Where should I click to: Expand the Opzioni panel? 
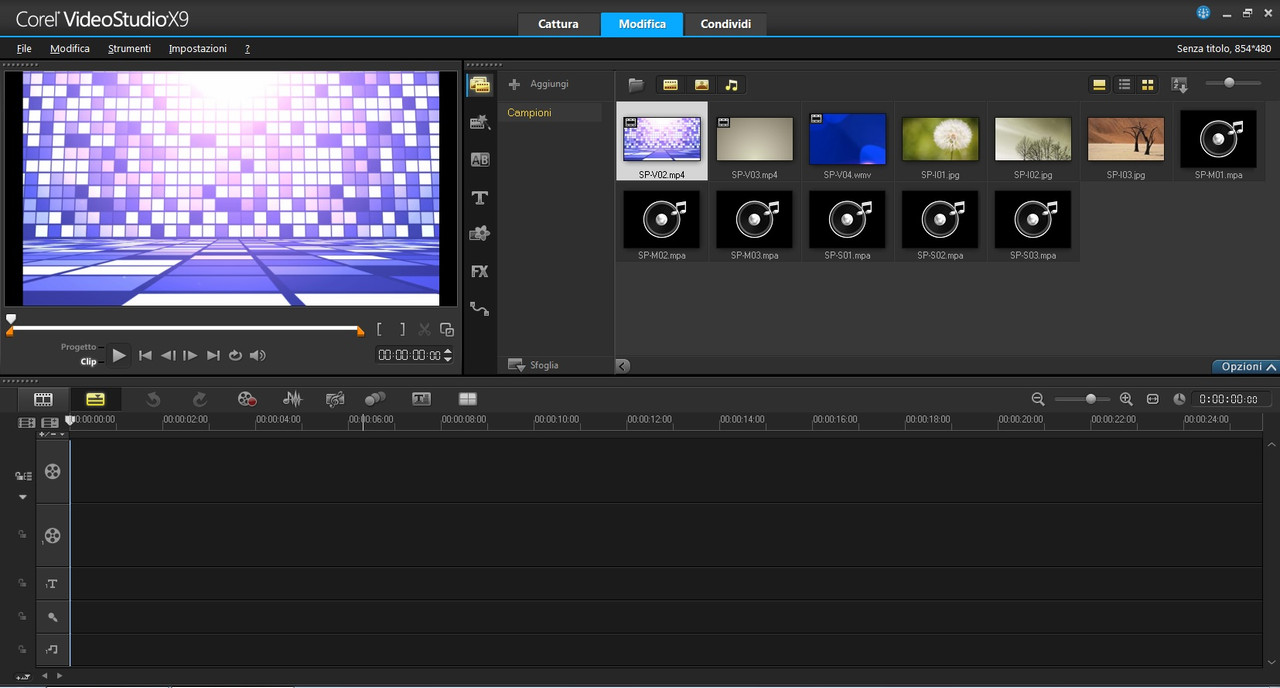pyautogui.click(x=1246, y=367)
